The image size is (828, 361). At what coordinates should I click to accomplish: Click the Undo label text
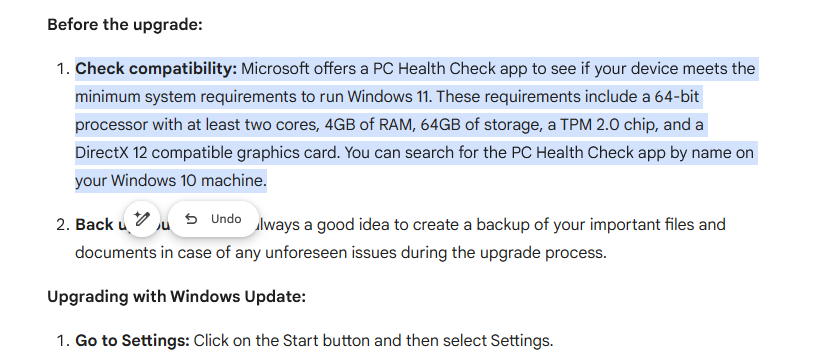(226, 219)
